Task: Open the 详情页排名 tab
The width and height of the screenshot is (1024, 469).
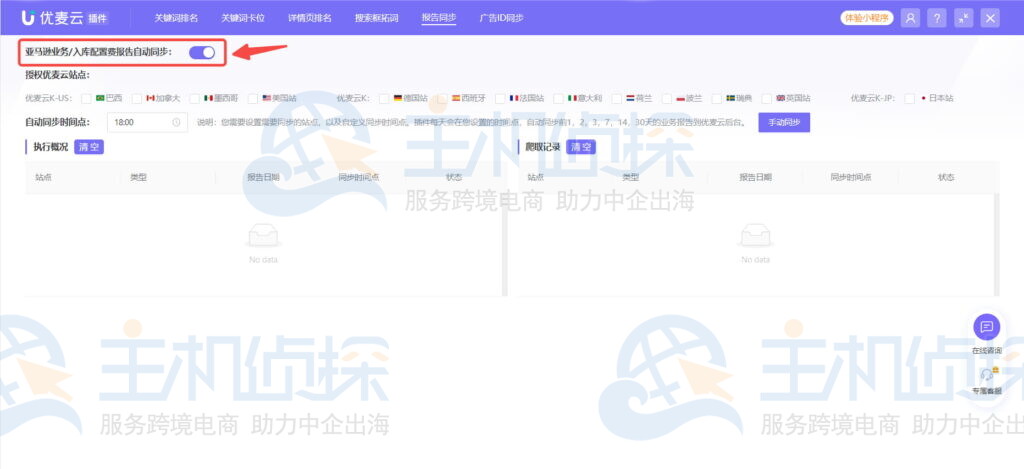Action: (310, 18)
